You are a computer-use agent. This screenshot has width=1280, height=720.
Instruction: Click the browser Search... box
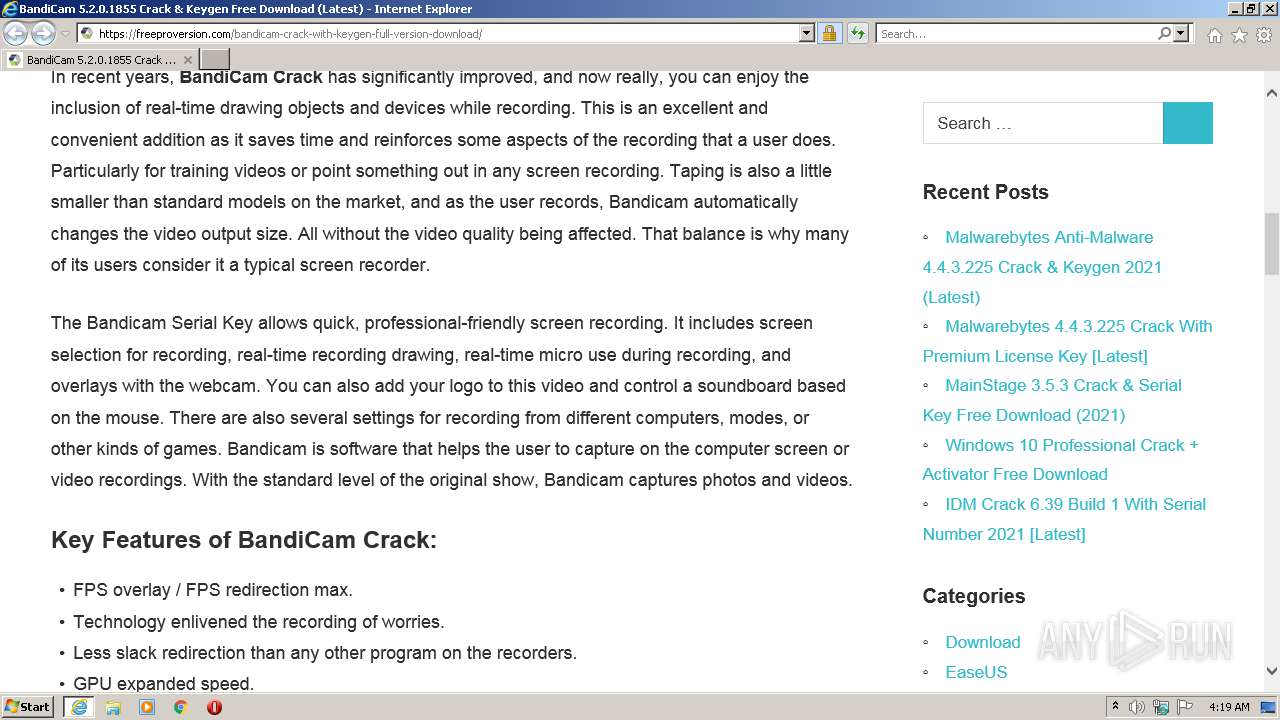click(x=1016, y=33)
